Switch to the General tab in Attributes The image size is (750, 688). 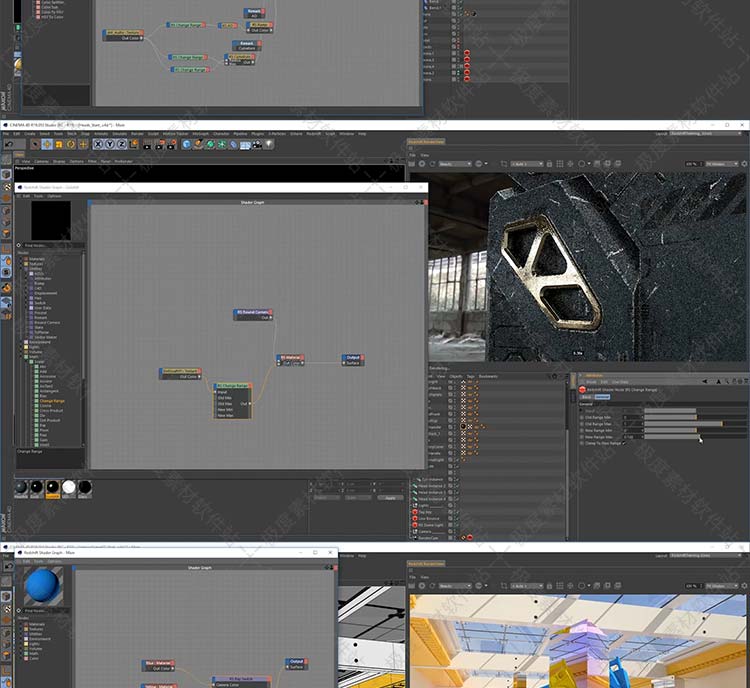click(x=602, y=397)
